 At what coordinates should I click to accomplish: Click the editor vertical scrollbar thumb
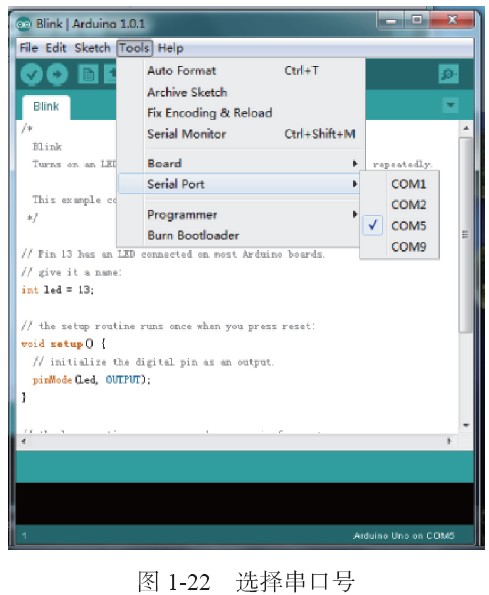click(x=465, y=235)
